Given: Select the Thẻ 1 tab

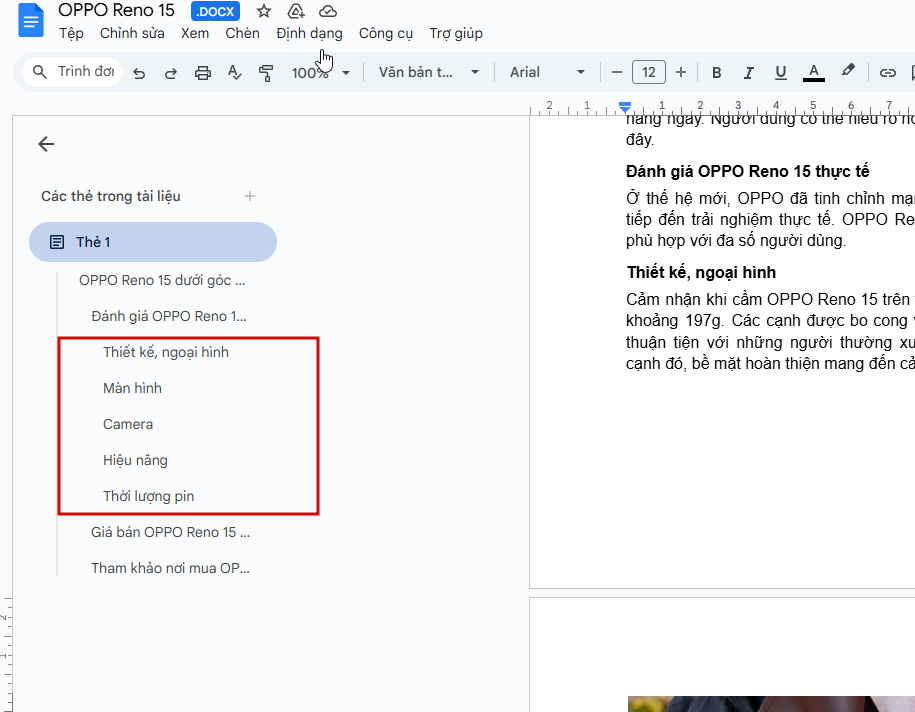Looking at the screenshot, I should [x=153, y=242].
